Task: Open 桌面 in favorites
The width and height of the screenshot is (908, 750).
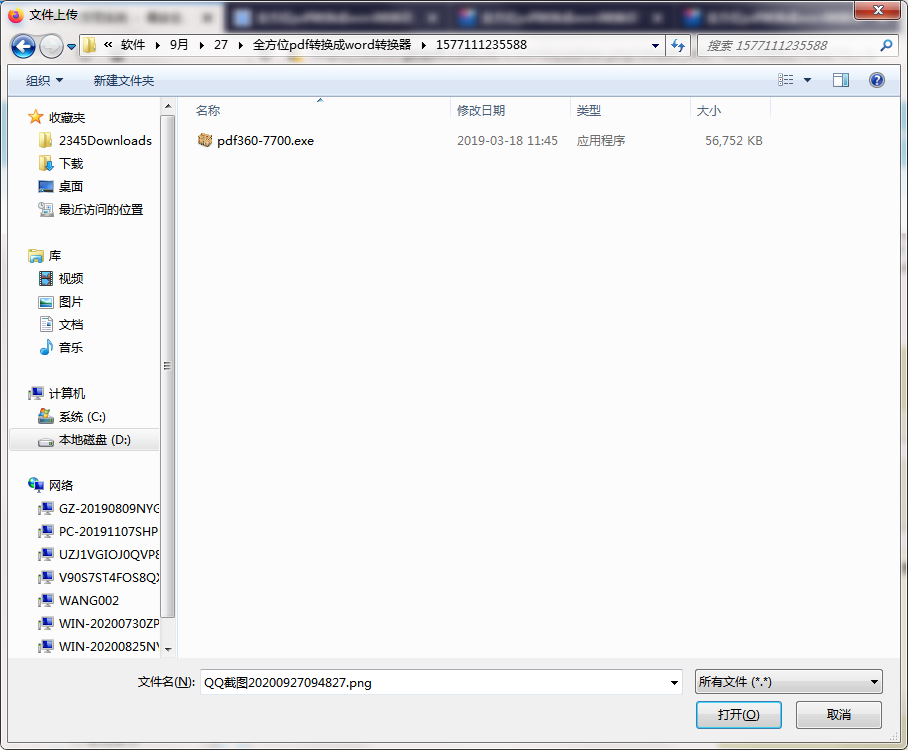Action: (x=71, y=186)
